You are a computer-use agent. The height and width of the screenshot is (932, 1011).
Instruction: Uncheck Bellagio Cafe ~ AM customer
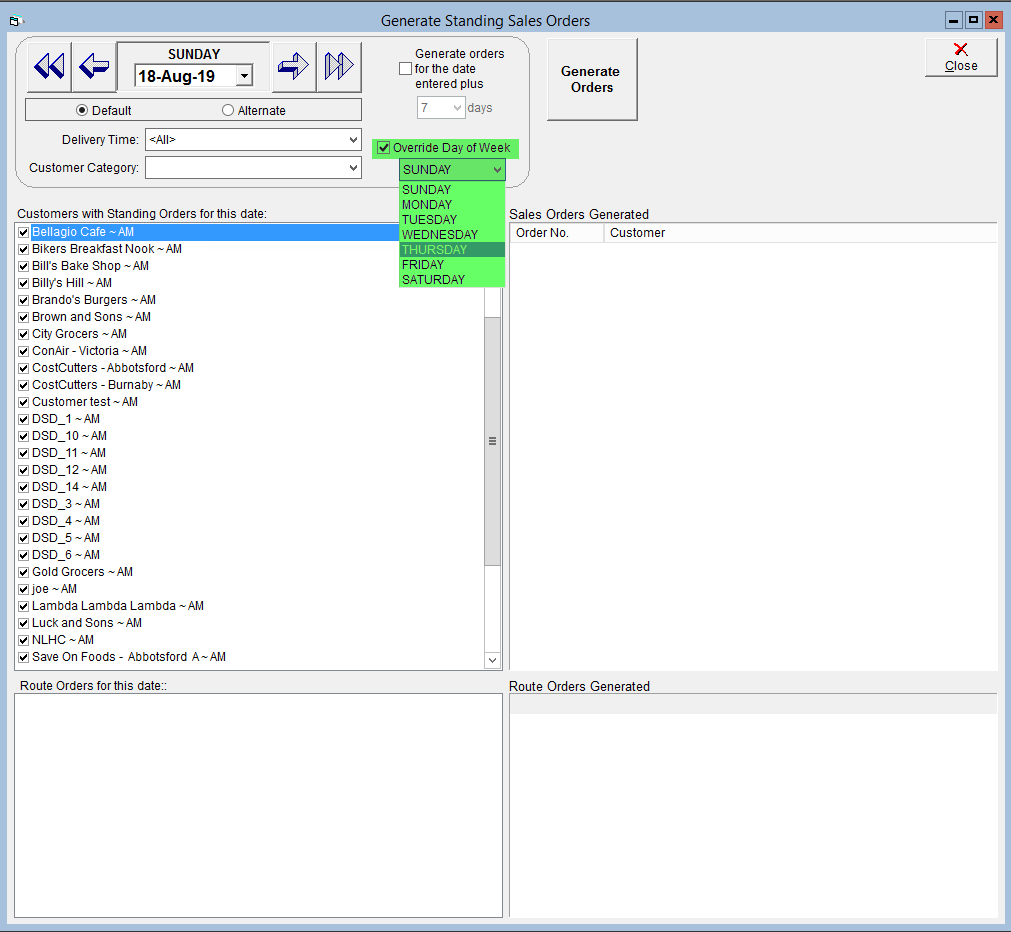click(24, 232)
